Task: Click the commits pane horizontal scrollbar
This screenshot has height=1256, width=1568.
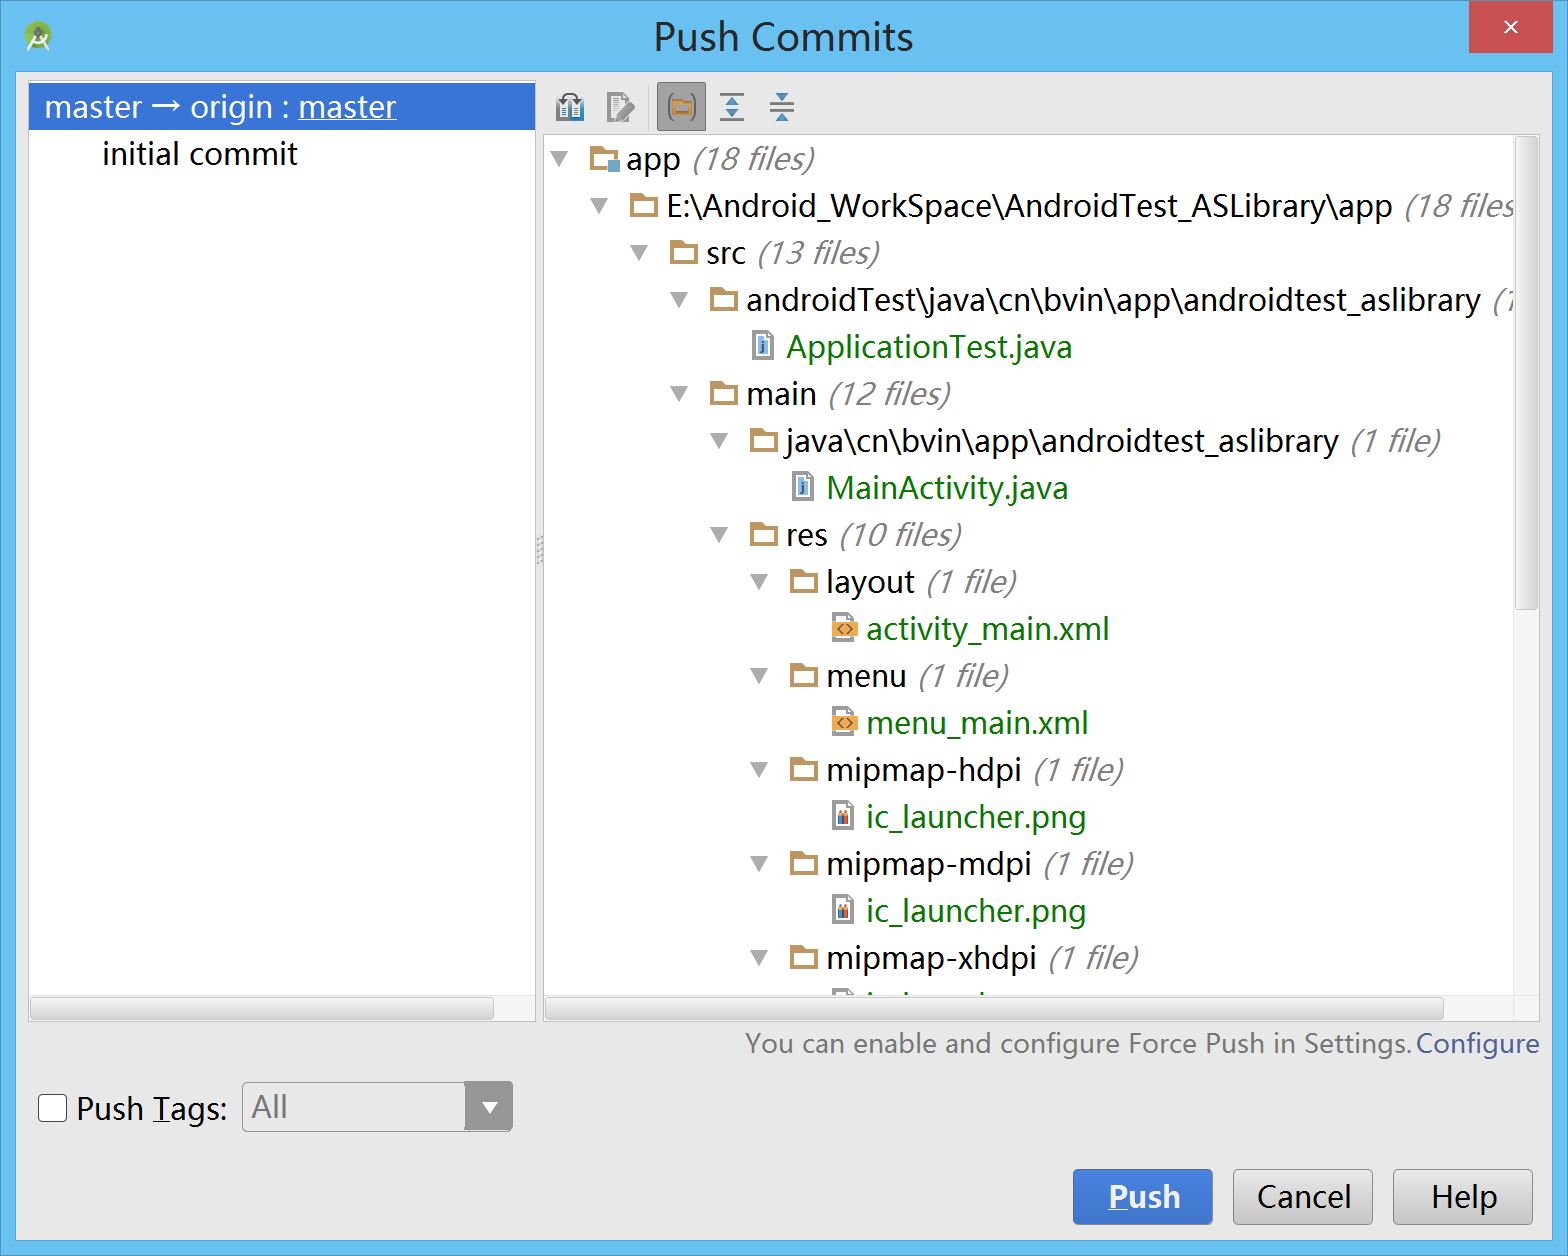Action: tap(262, 1008)
